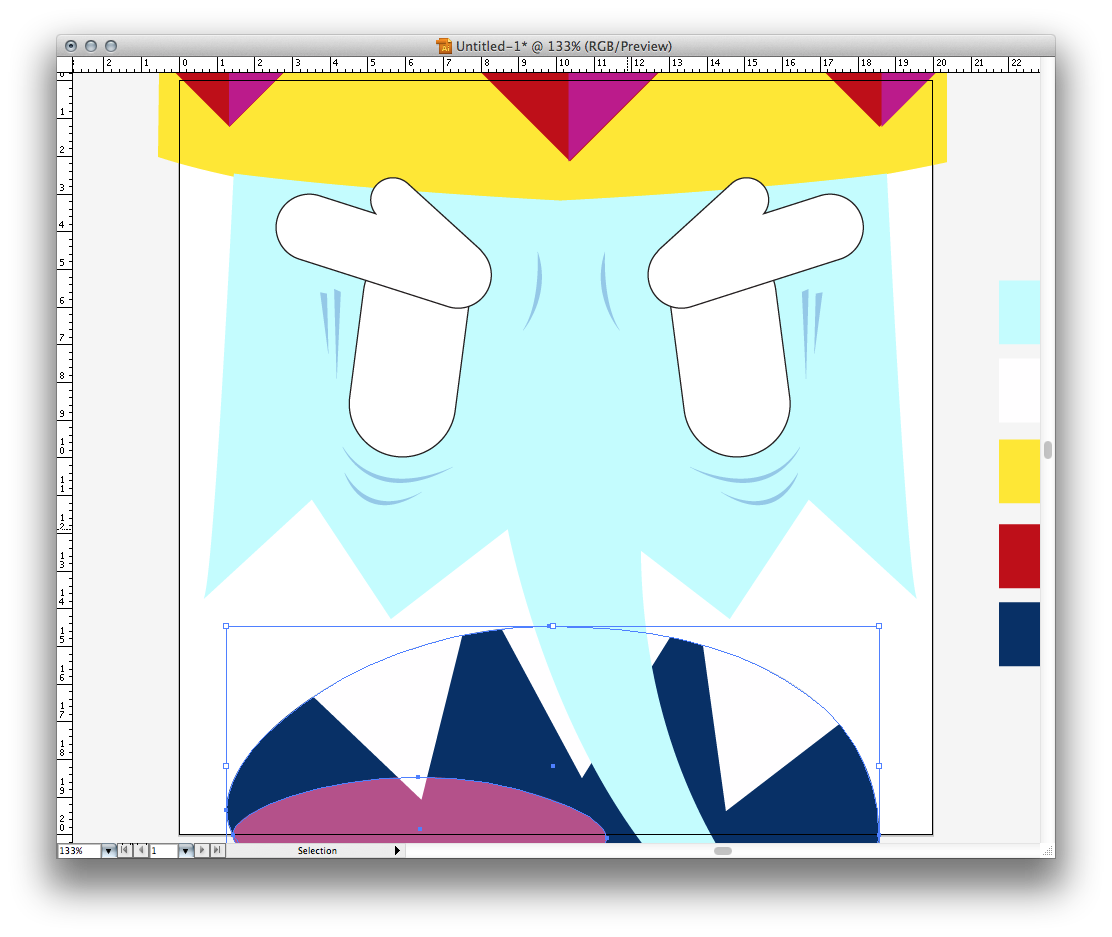Go to the next artboard
The height and width of the screenshot is (937, 1112).
click(202, 851)
